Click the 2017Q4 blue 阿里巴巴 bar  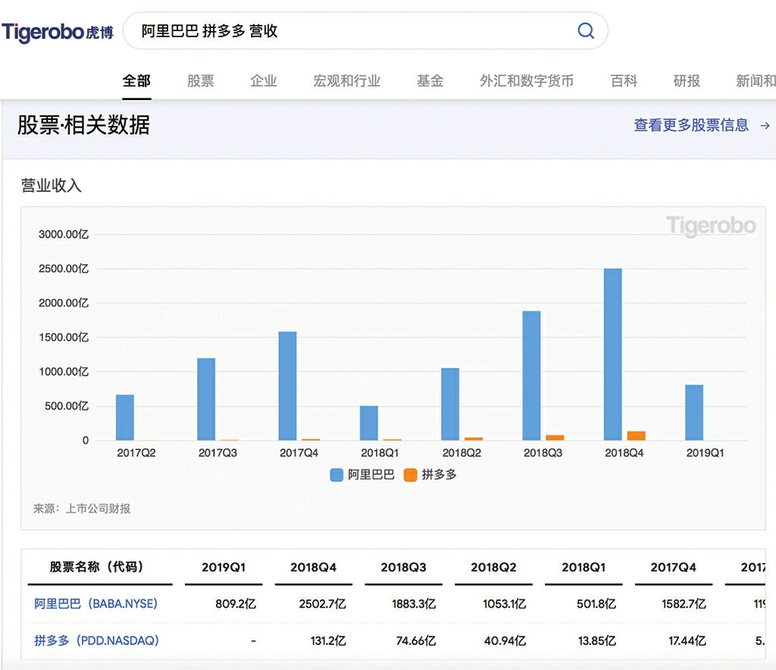click(288, 386)
